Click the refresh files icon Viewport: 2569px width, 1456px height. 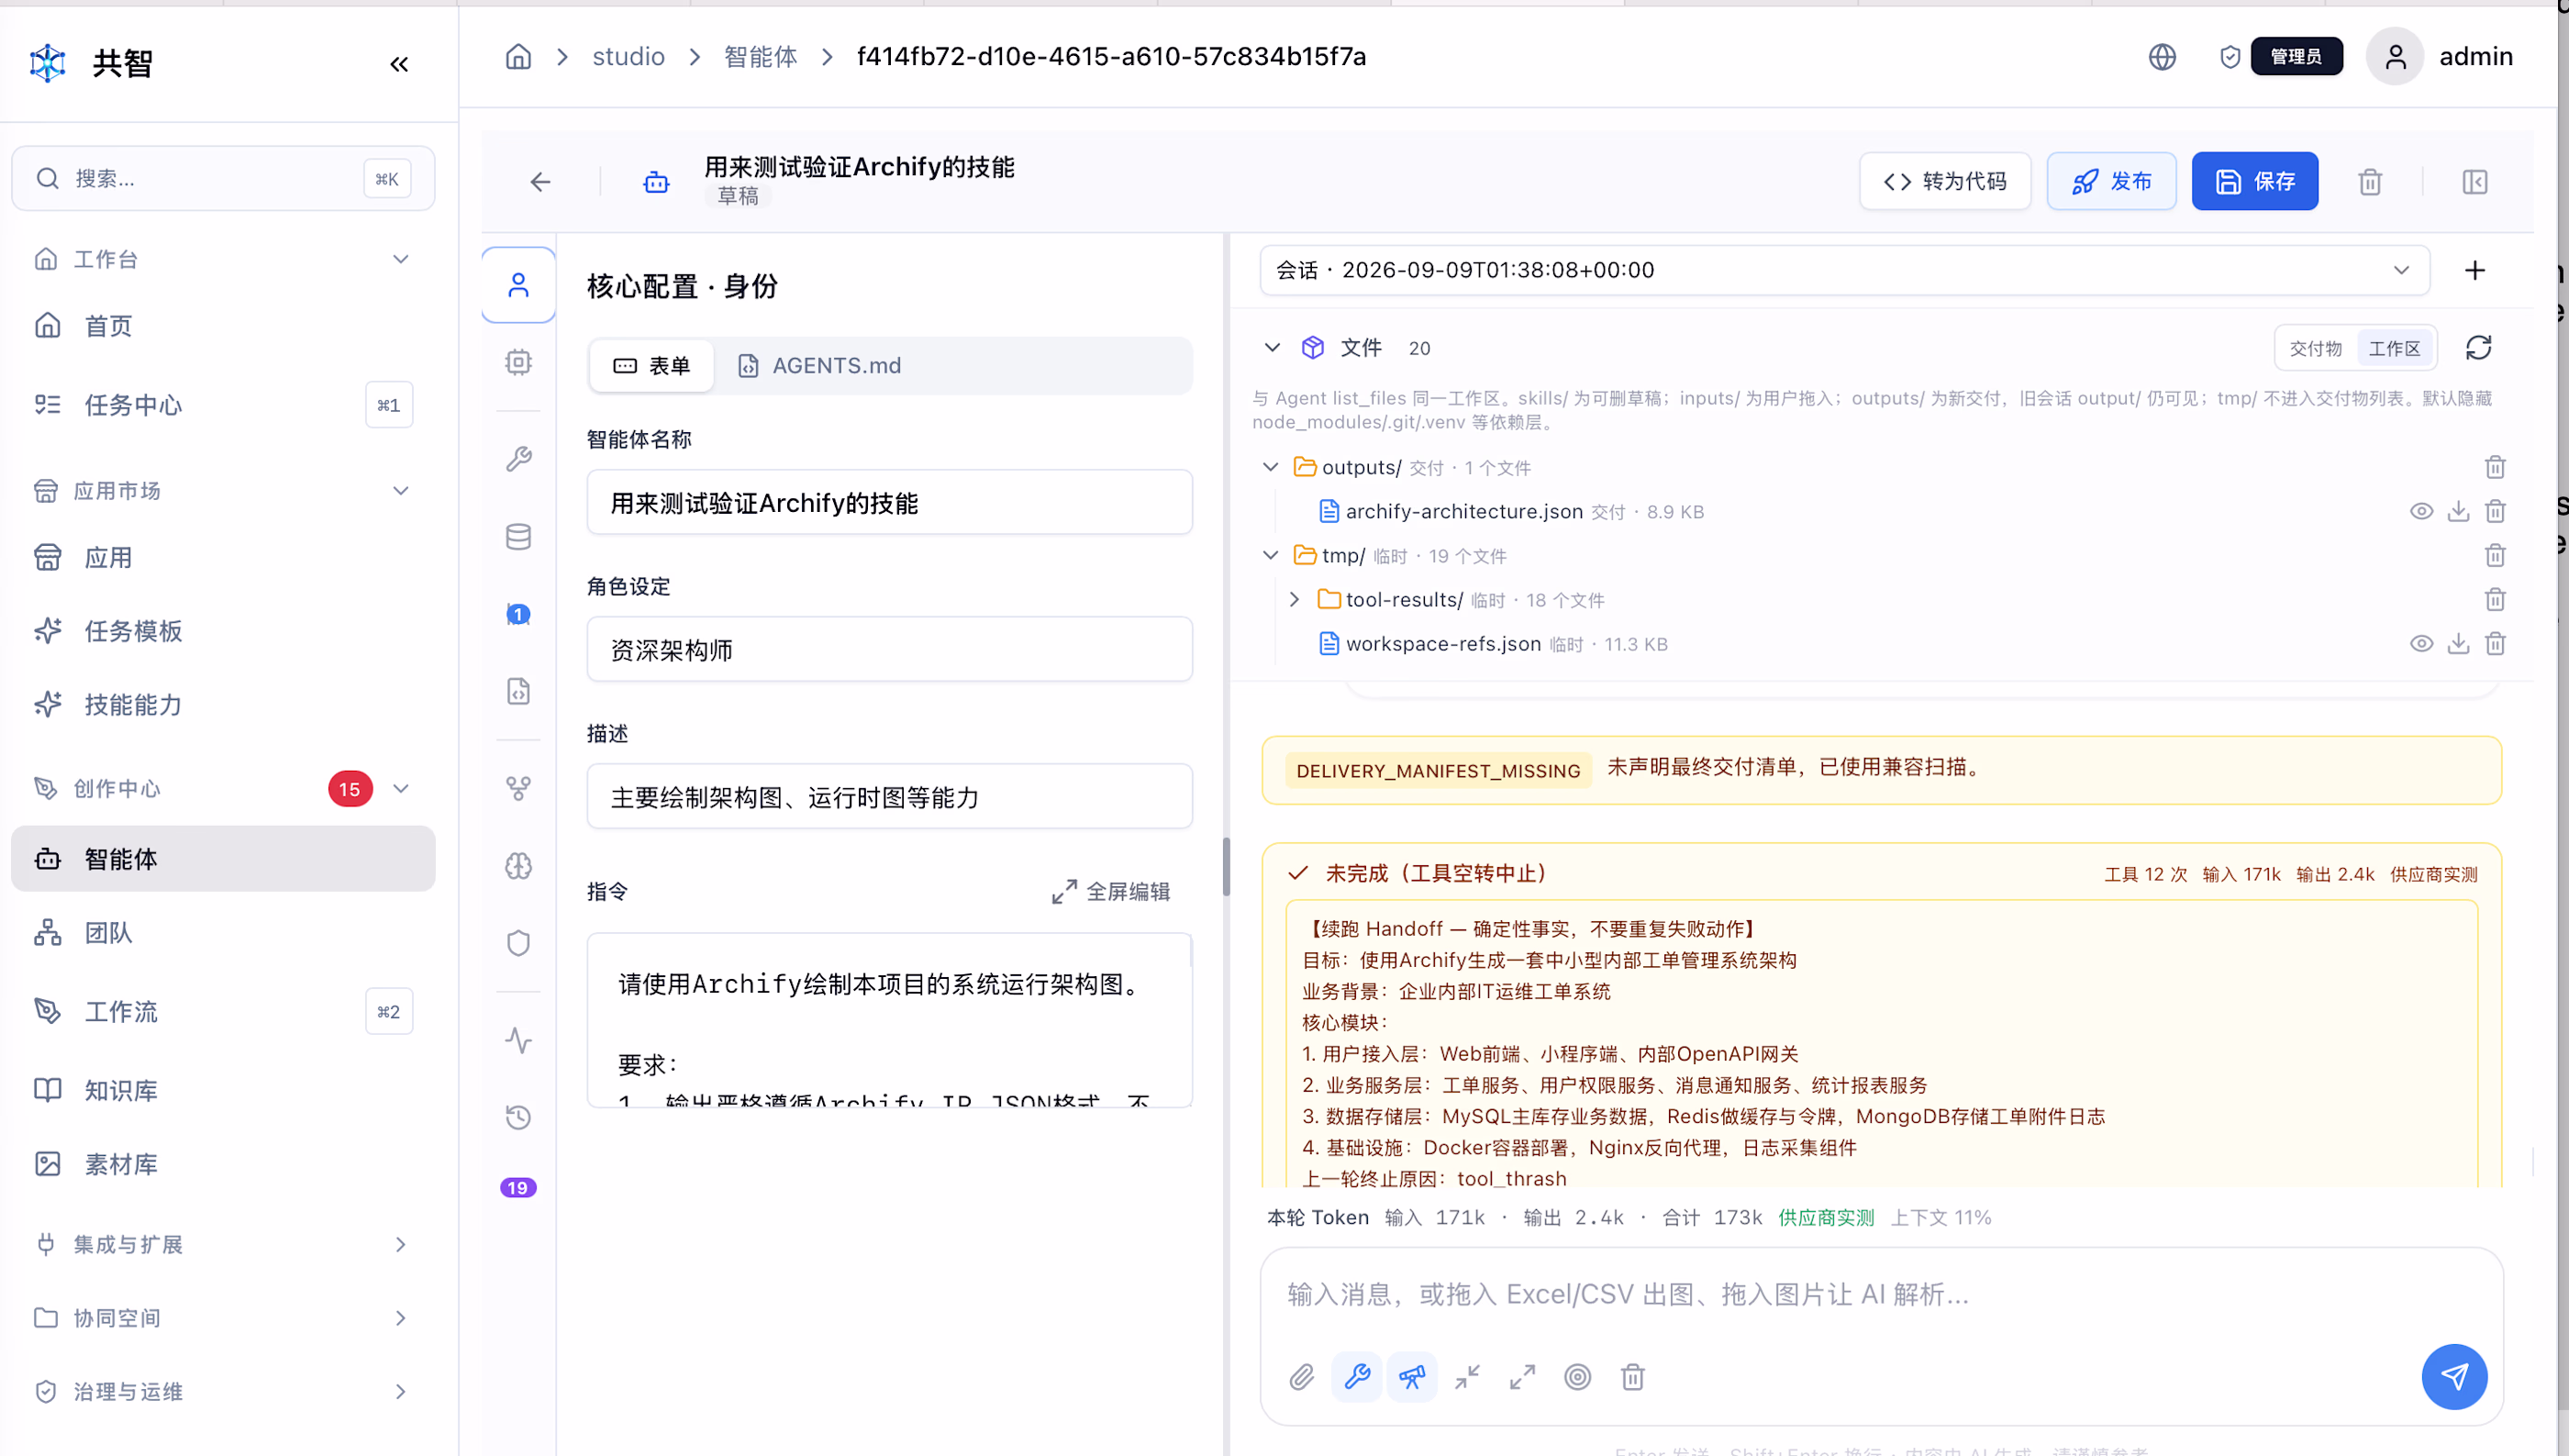[x=2478, y=348]
